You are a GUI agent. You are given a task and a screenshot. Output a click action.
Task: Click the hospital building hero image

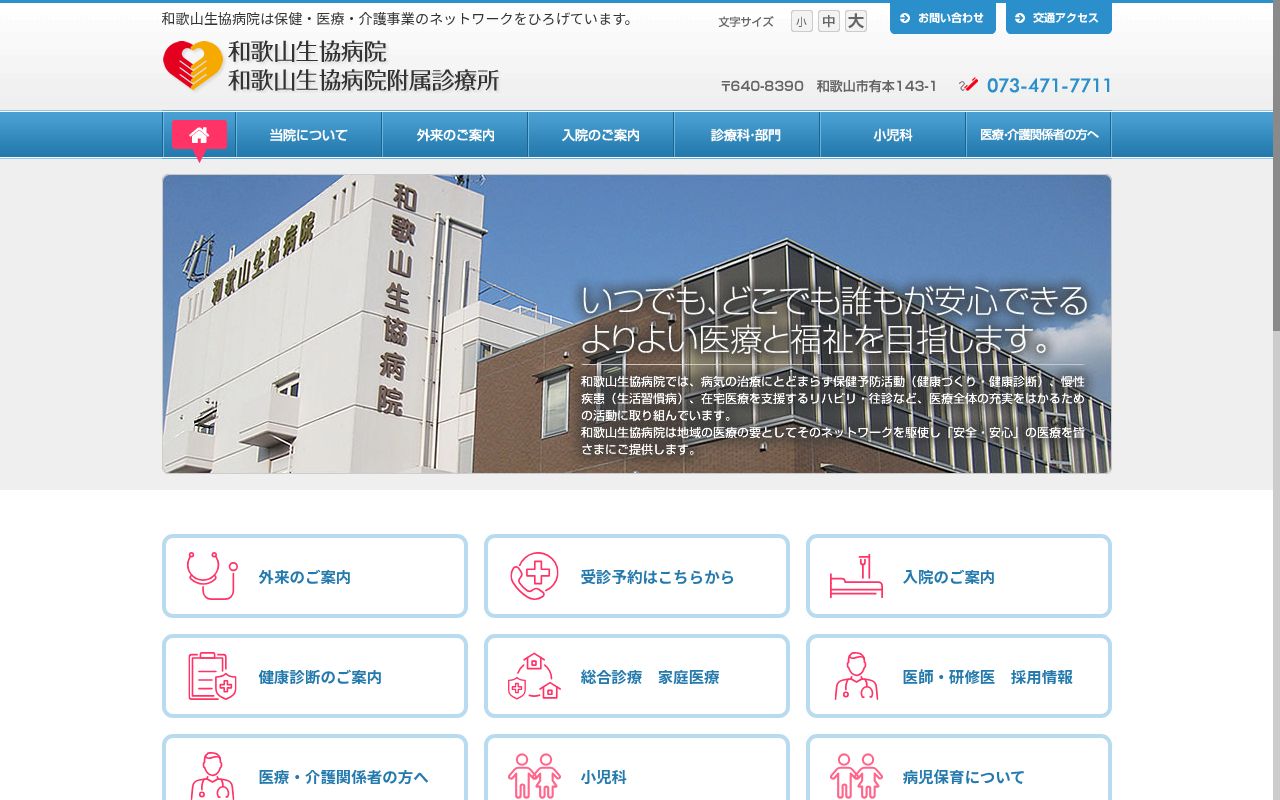[x=637, y=324]
